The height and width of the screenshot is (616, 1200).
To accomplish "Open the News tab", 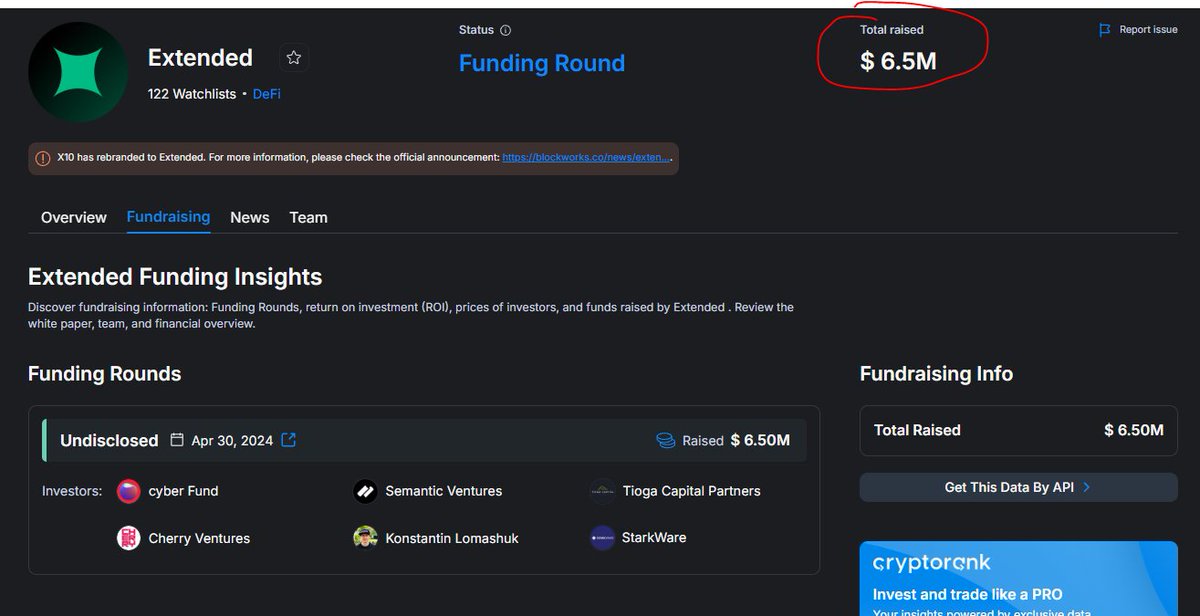I will (x=250, y=217).
